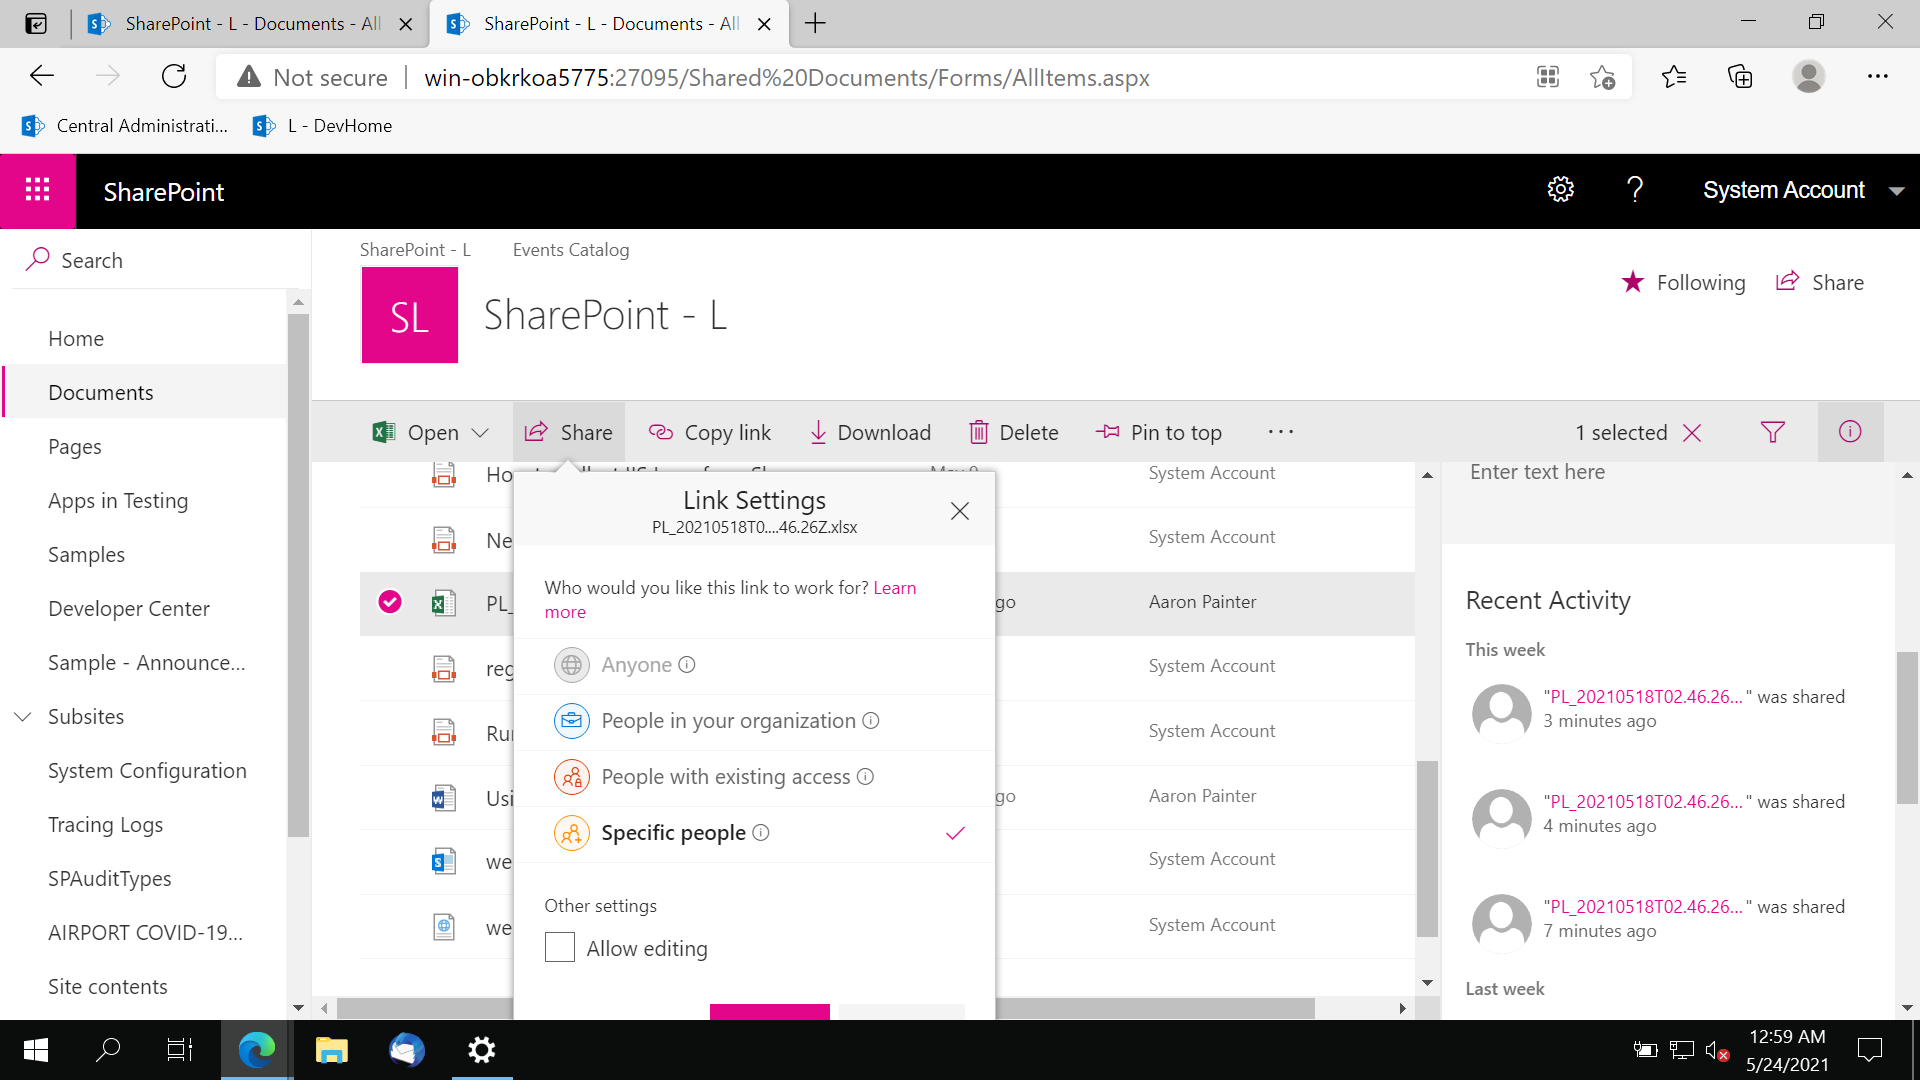Collapse the Subsites section chevron

(x=23, y=717)
